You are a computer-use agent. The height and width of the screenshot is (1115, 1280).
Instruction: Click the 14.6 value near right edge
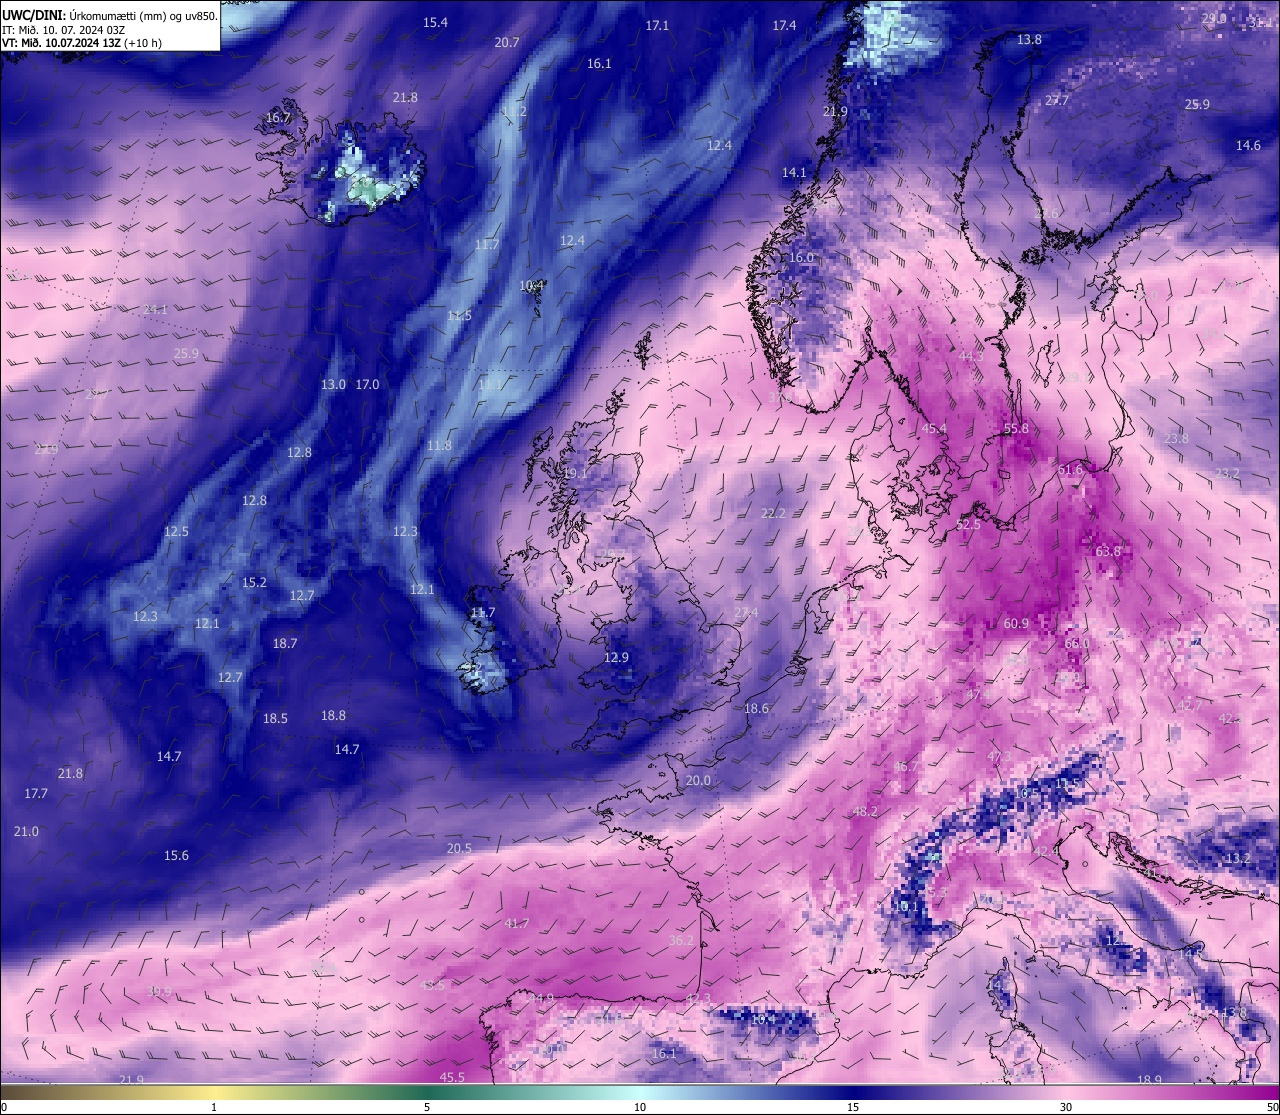point(1248,145)
